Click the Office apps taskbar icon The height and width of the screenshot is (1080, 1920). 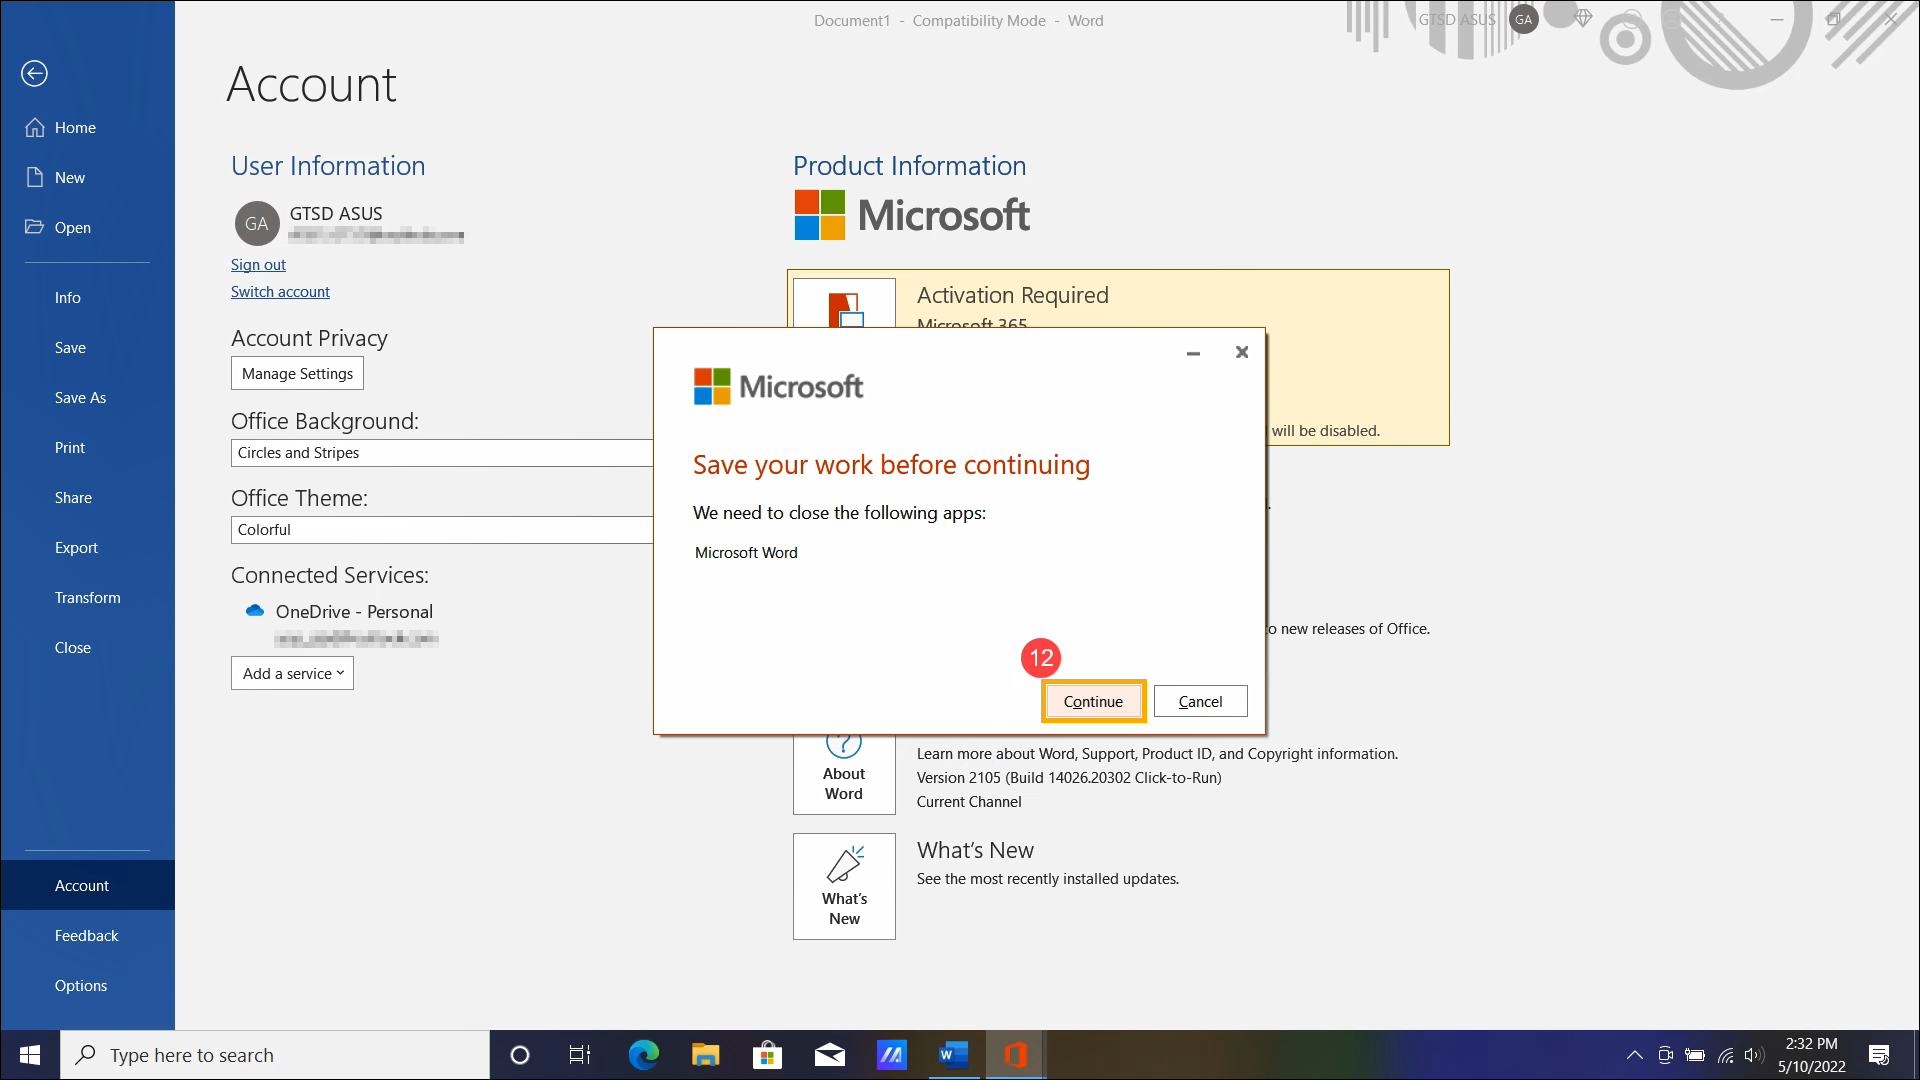click(1015, 1054)
